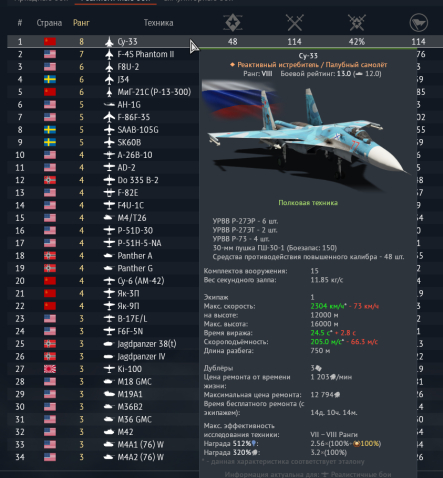Image resolution: width=443 pixels, height=478 pixels.
Task: Sort the table by Ранг column
Action: click(x=81, y=23)
